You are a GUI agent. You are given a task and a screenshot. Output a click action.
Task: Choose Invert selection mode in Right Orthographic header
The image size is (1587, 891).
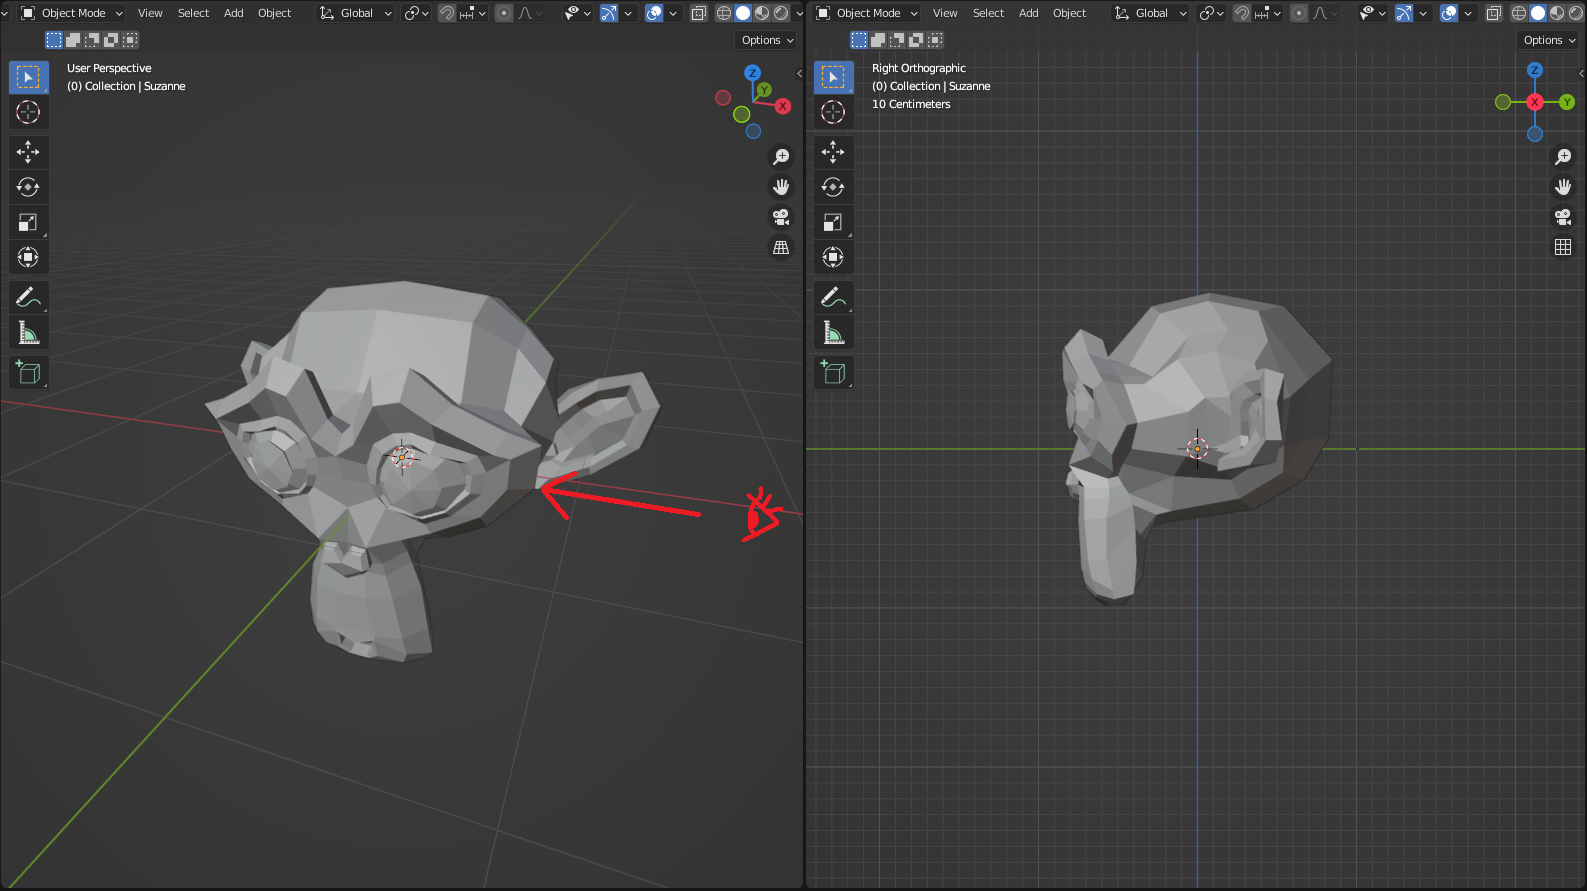[916, 40]
